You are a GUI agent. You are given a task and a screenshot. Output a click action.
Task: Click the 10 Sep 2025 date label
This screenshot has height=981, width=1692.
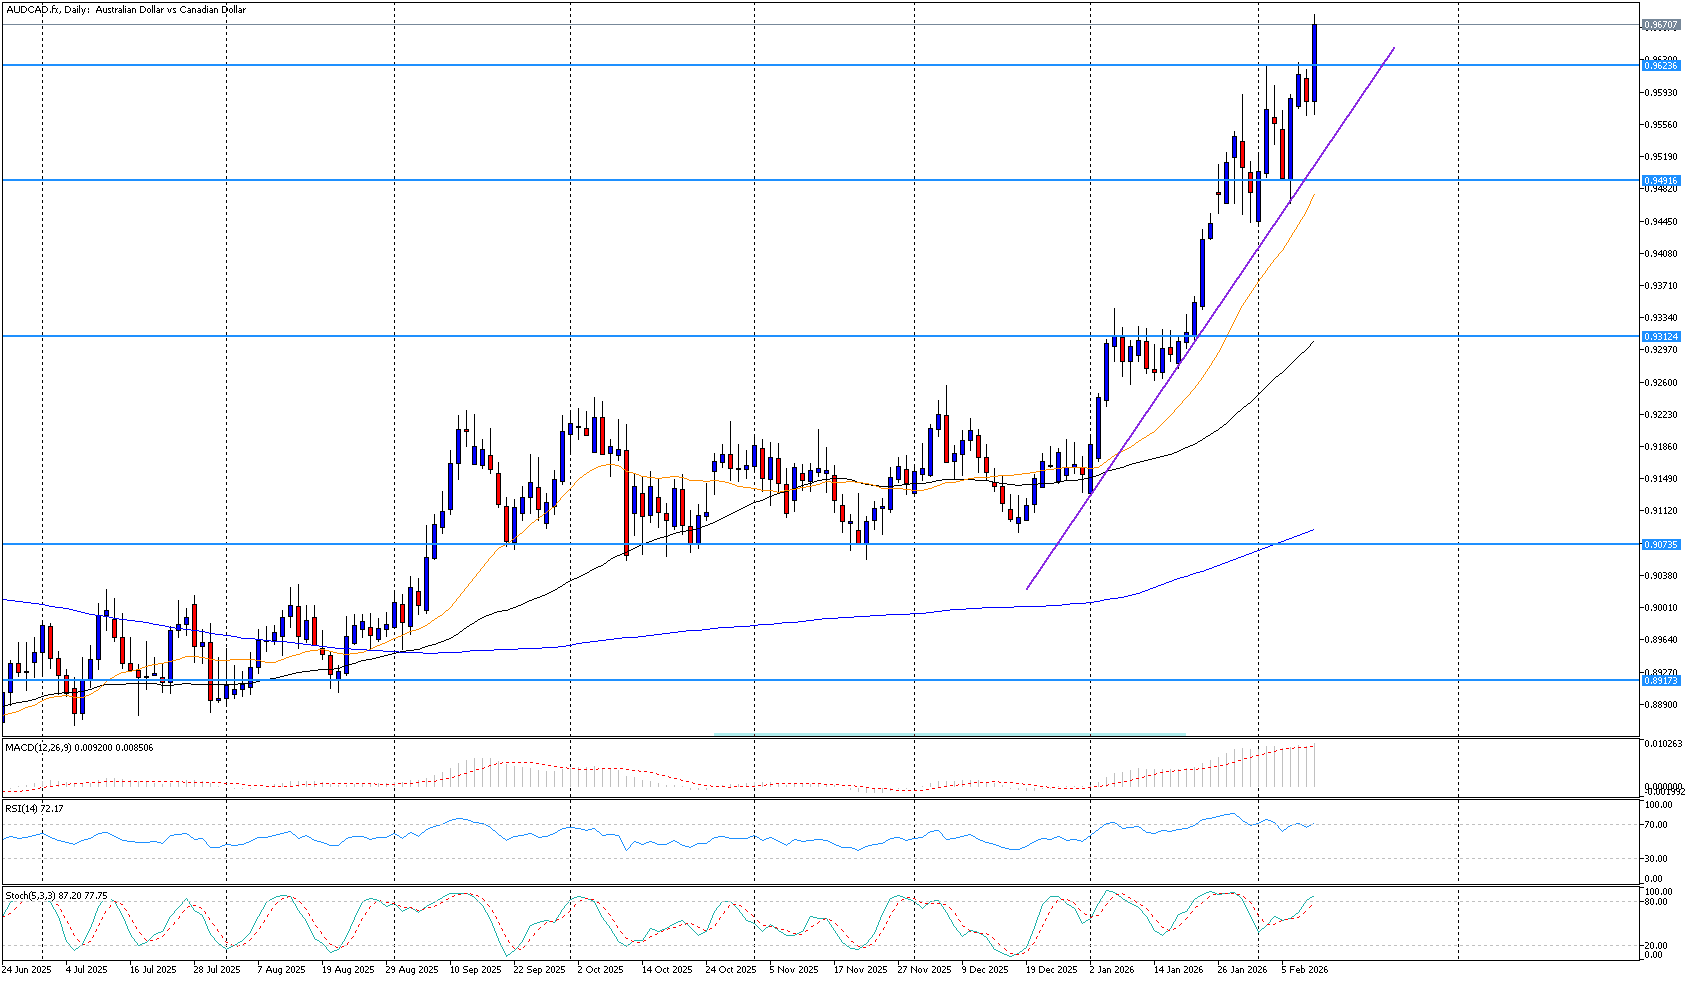click(x=475, y=969)
